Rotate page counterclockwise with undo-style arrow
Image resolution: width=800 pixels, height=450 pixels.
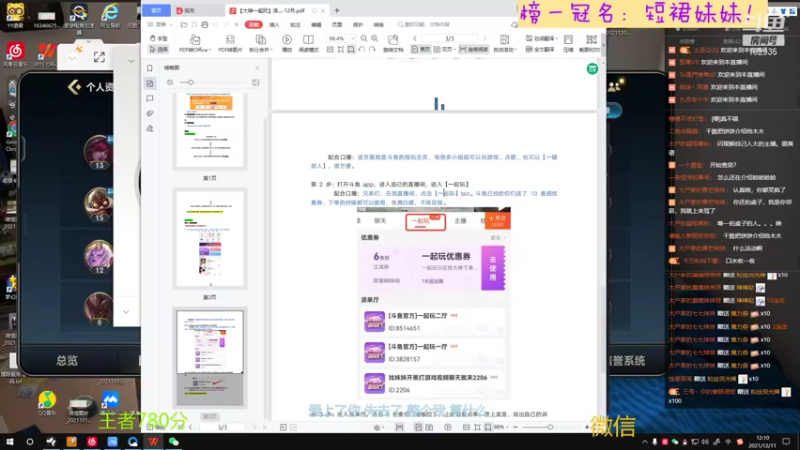pos(361,49)
